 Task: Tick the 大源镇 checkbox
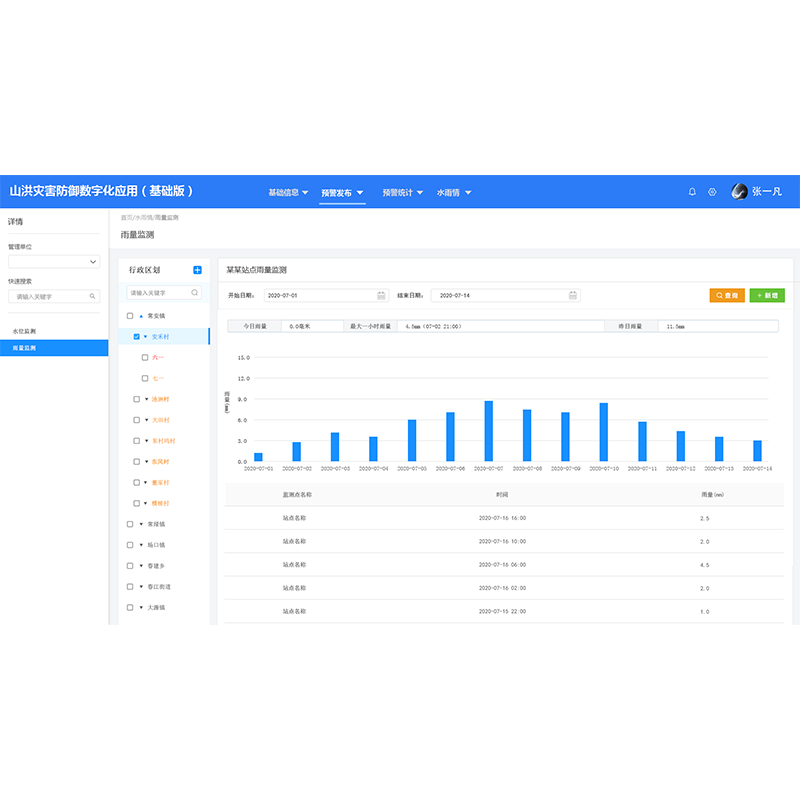(130, 607)
